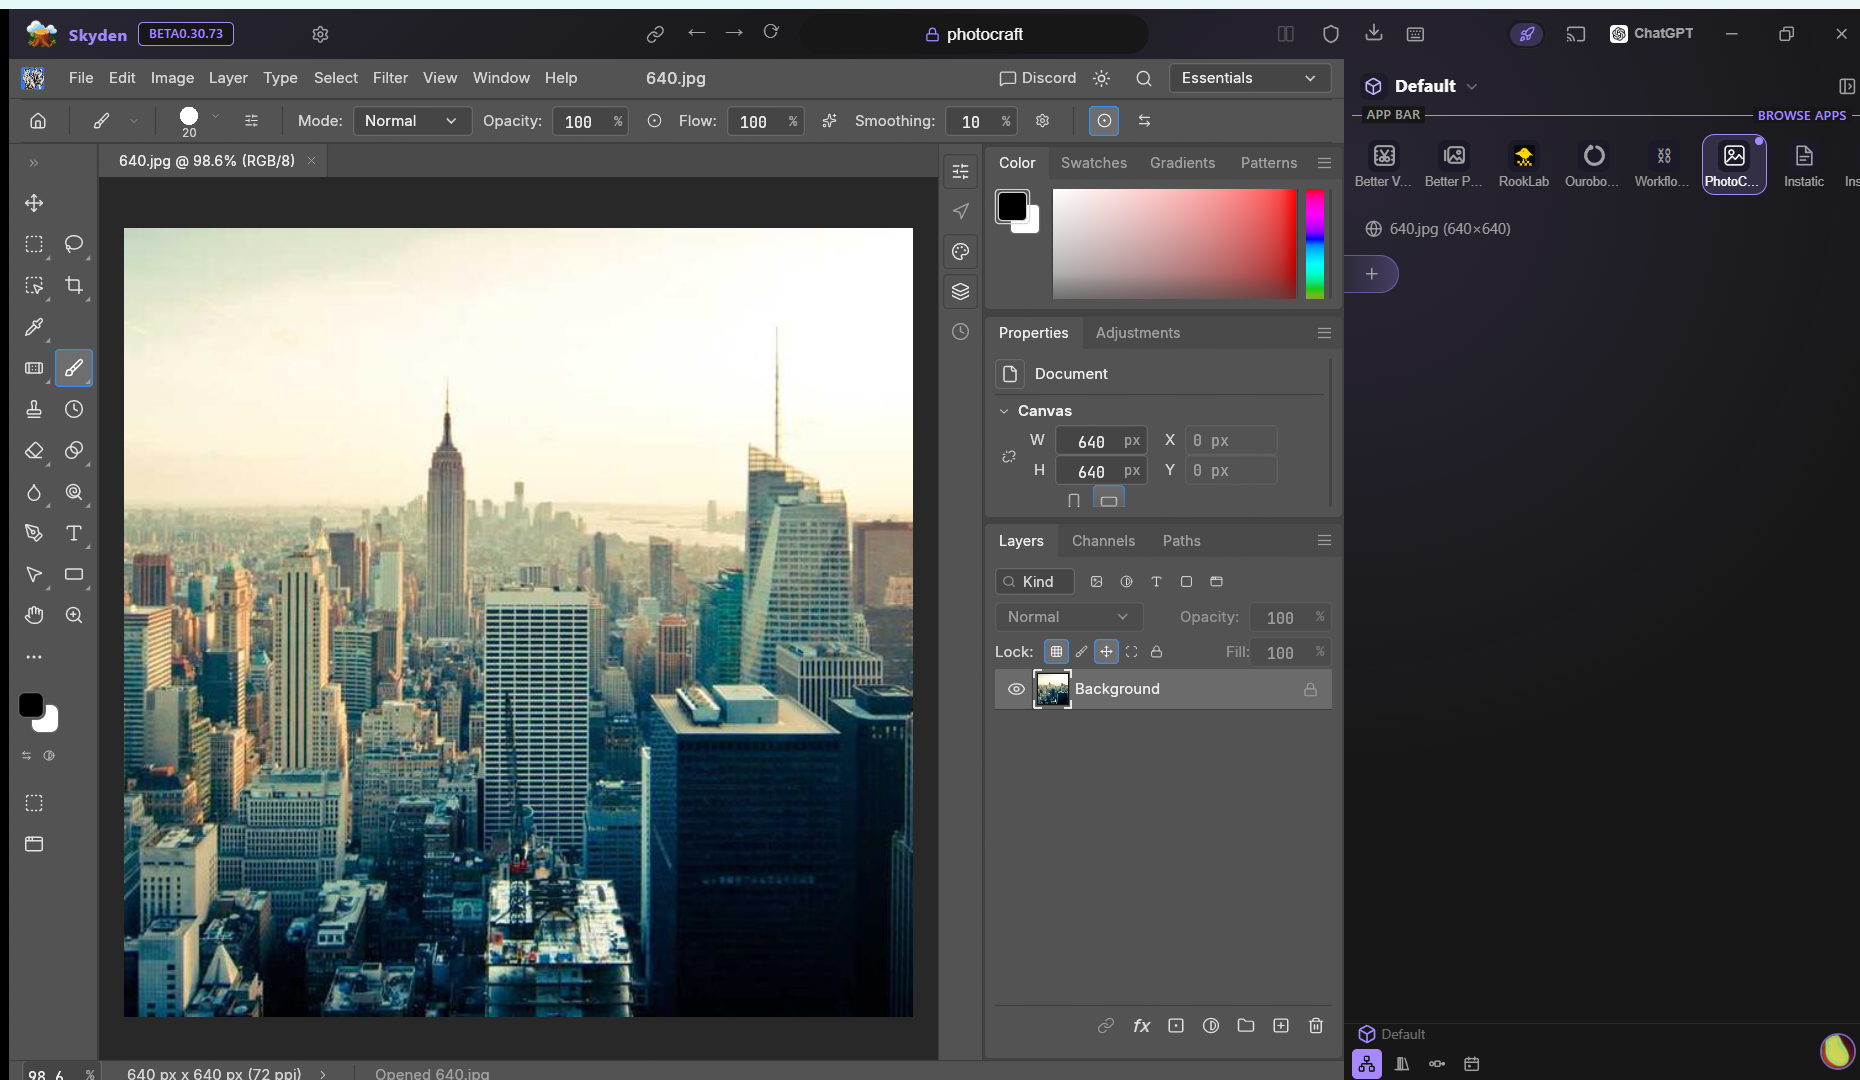Select the Zoom tool
1860x1080 pixels.
tap(74, 615)
